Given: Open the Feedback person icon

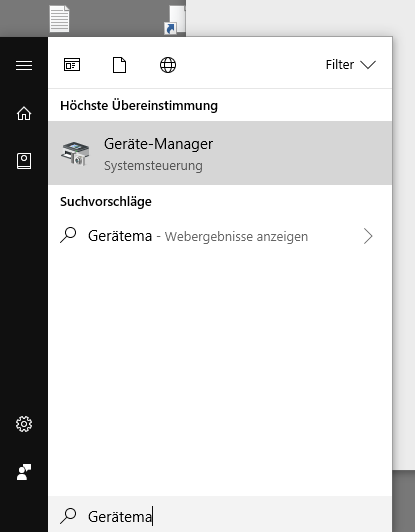Looking at the screenshot, I should pos(24,472).
